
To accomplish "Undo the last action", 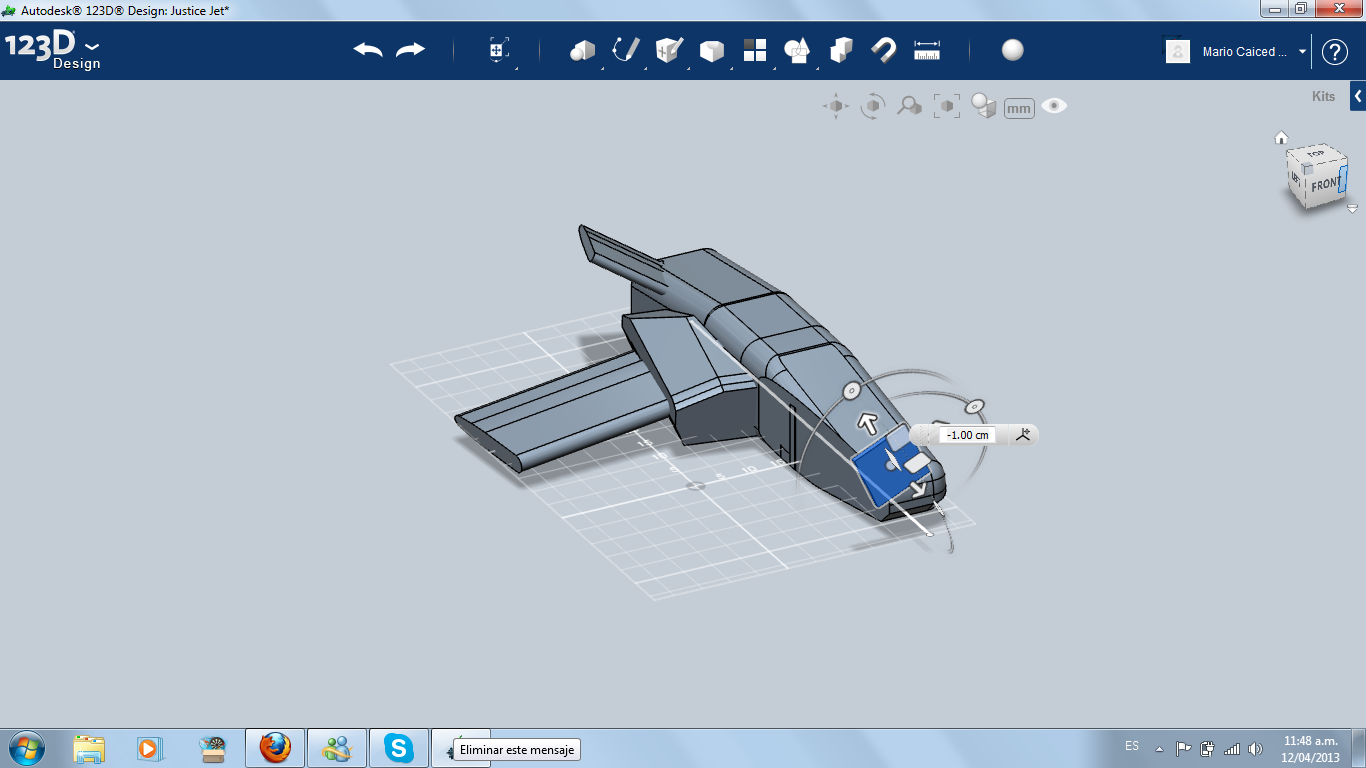I will [x=368, y=50].
